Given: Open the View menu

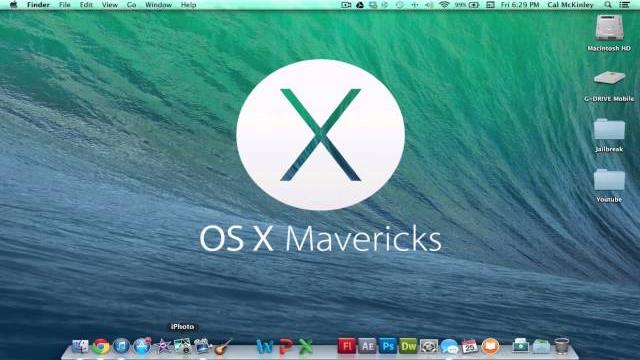Looking at the screenshot, I should point(109,5).
